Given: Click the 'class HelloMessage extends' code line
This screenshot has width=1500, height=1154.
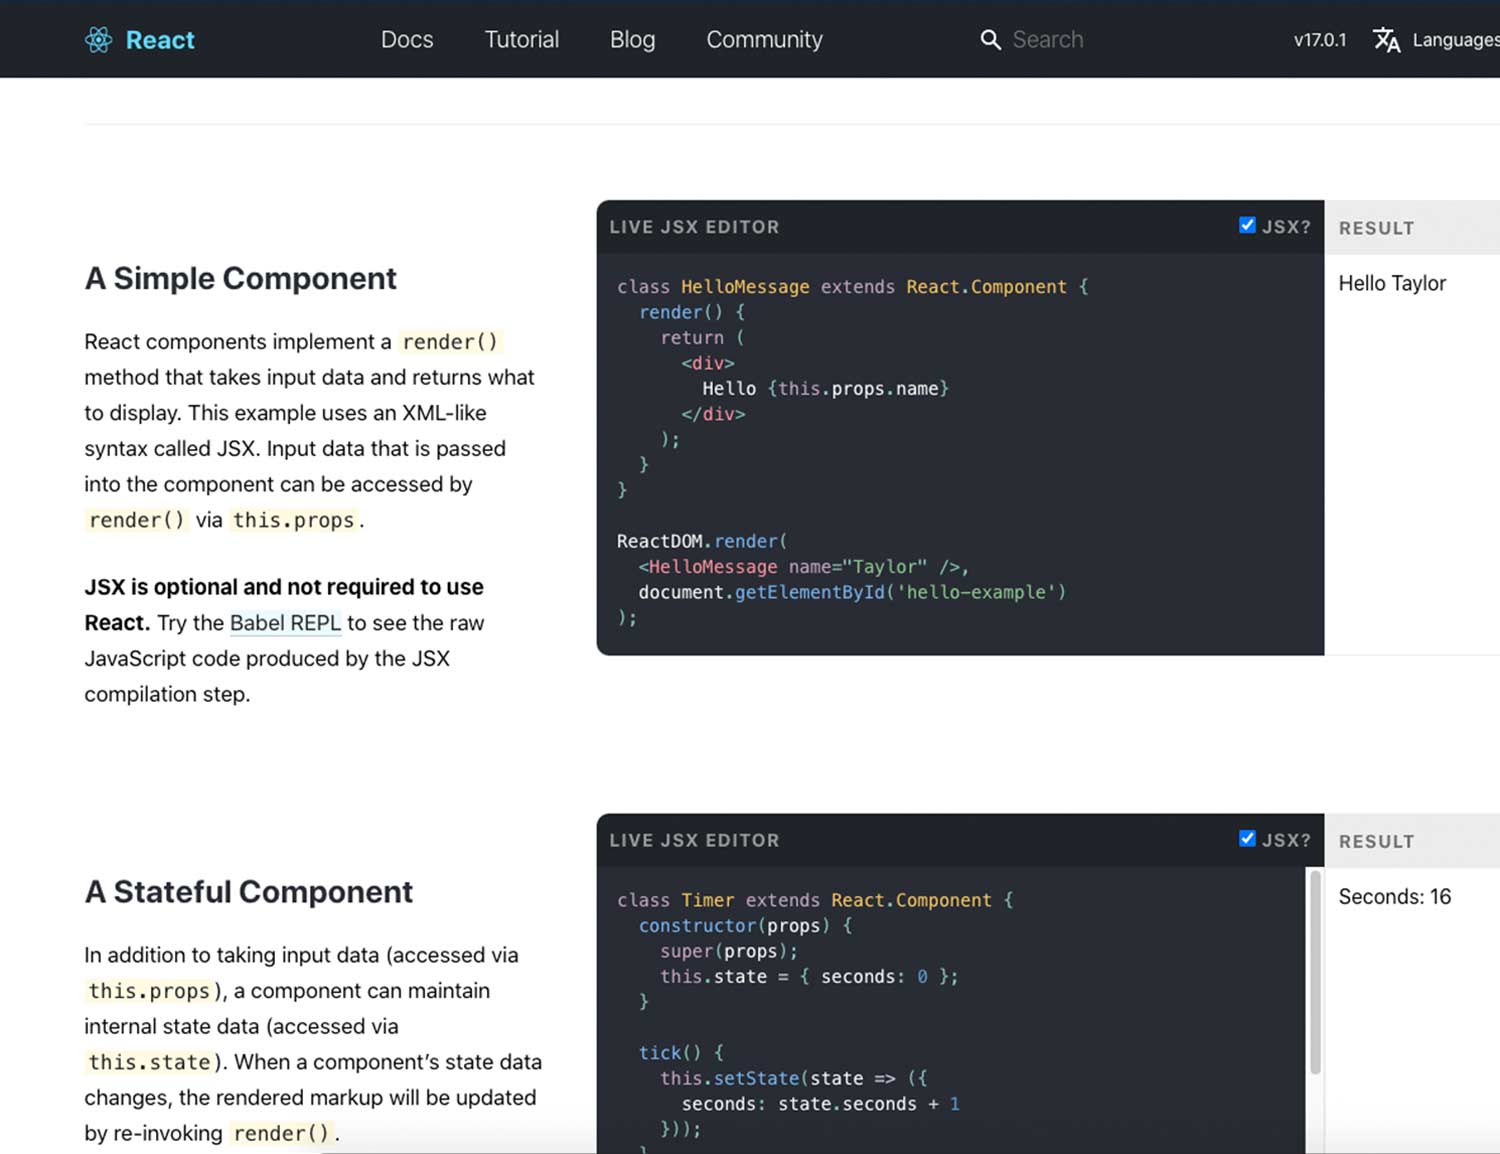Looking at the screenshot, I should pyautogui.click(x=853, y=287).
